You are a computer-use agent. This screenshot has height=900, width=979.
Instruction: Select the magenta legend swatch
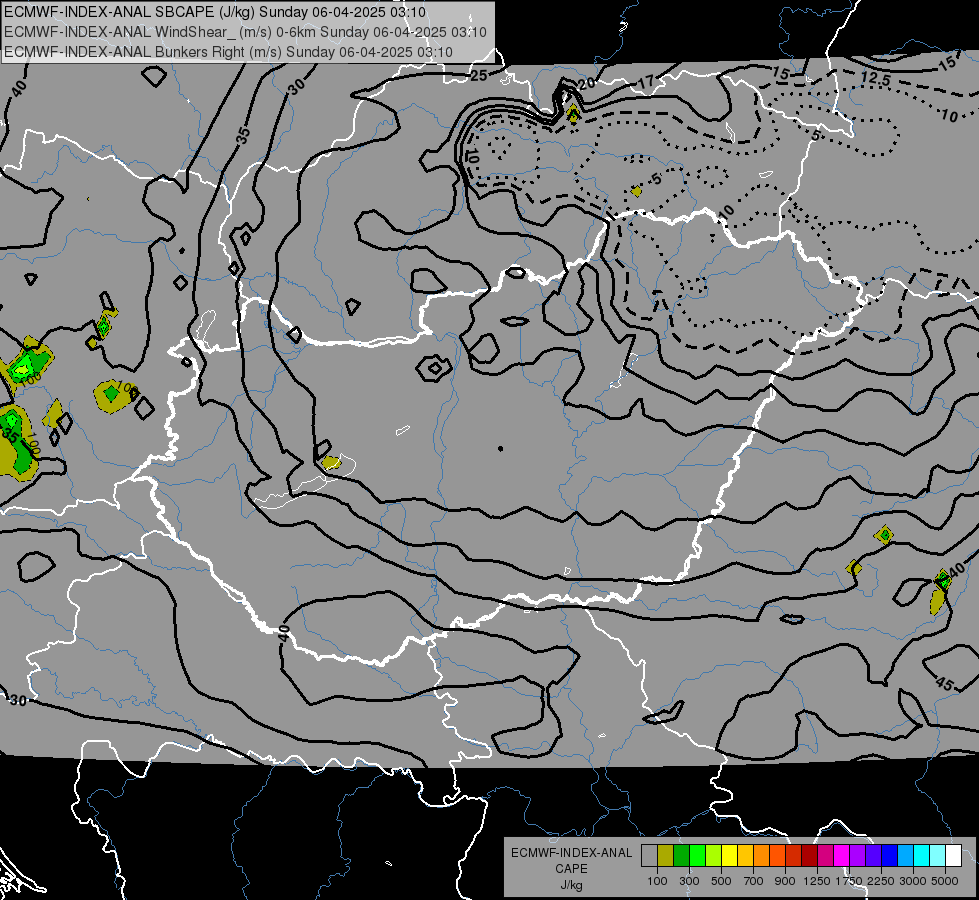point(842,856)
